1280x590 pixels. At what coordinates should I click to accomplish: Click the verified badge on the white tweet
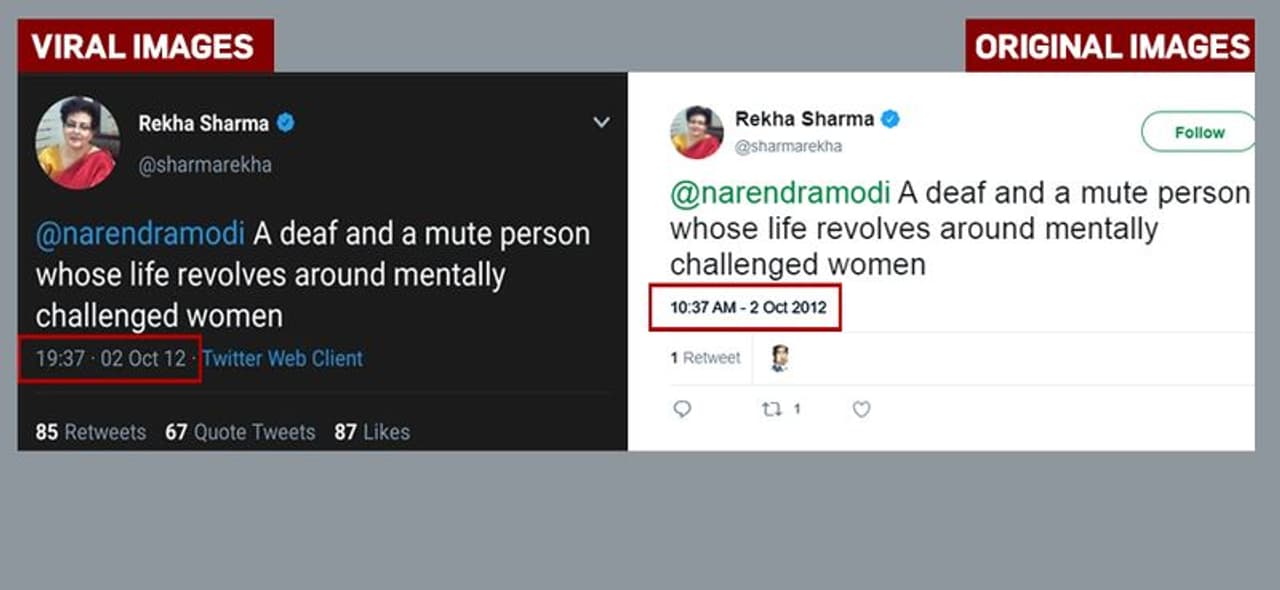[x=890, y=119]
